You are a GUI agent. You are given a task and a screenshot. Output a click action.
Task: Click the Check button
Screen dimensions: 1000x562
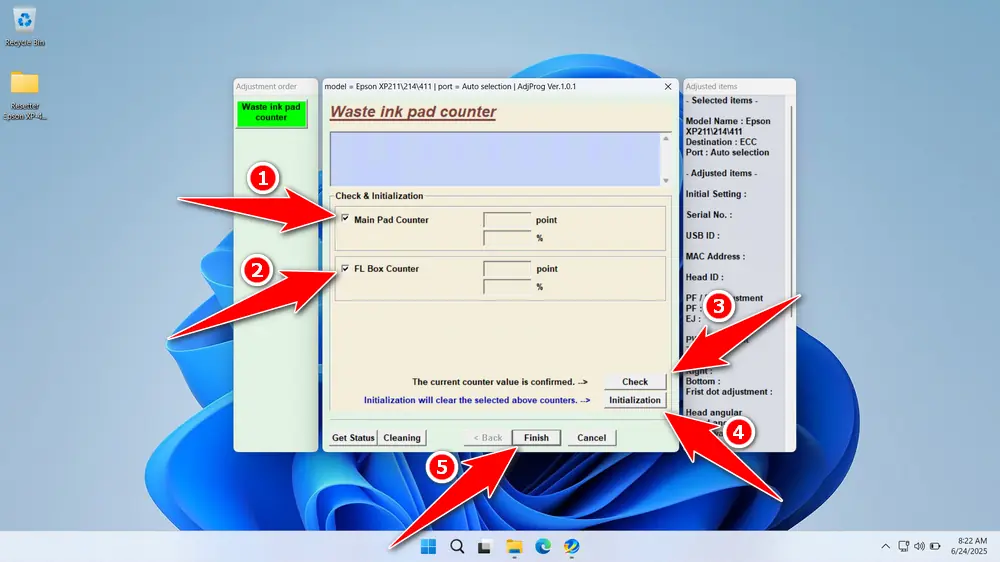(635, 381)
